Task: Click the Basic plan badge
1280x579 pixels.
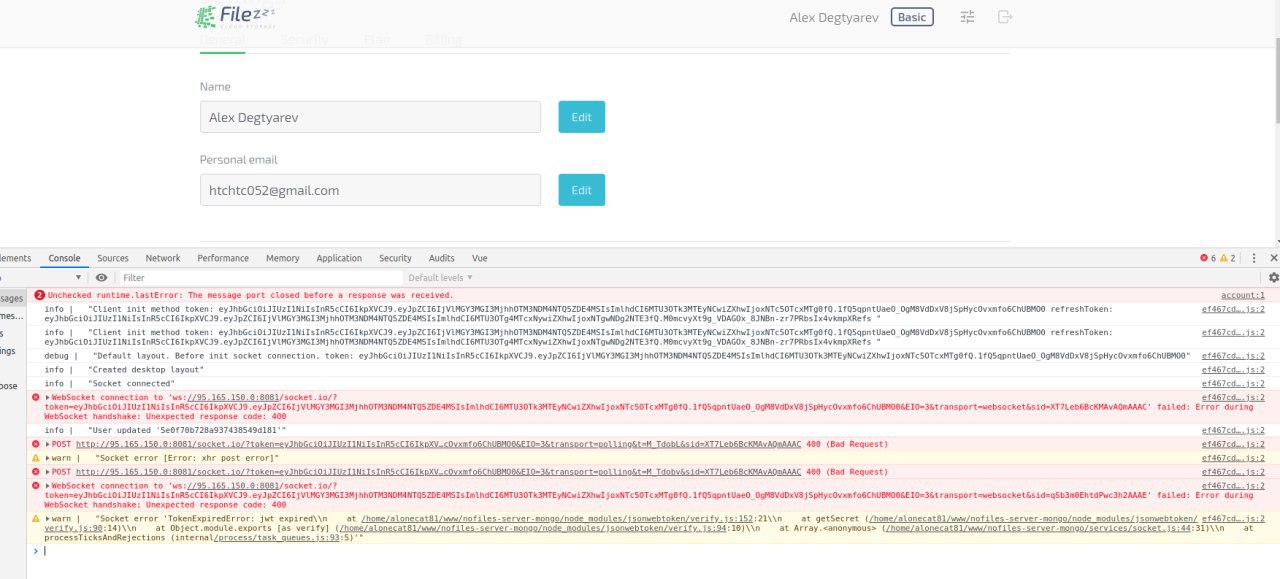Action: coord(912,17)
